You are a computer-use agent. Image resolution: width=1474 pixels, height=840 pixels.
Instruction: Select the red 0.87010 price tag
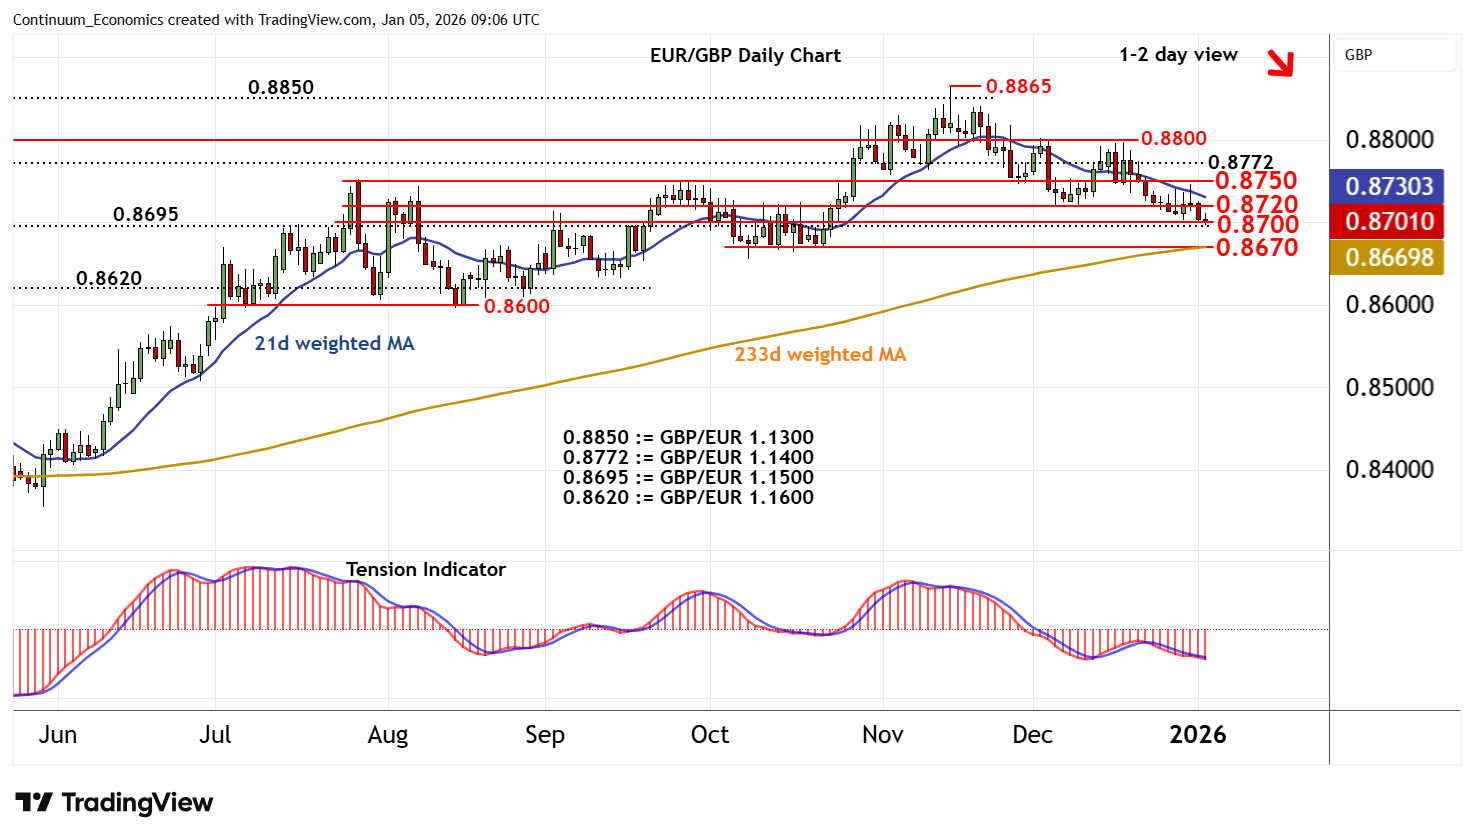(x=1387, y=221)
